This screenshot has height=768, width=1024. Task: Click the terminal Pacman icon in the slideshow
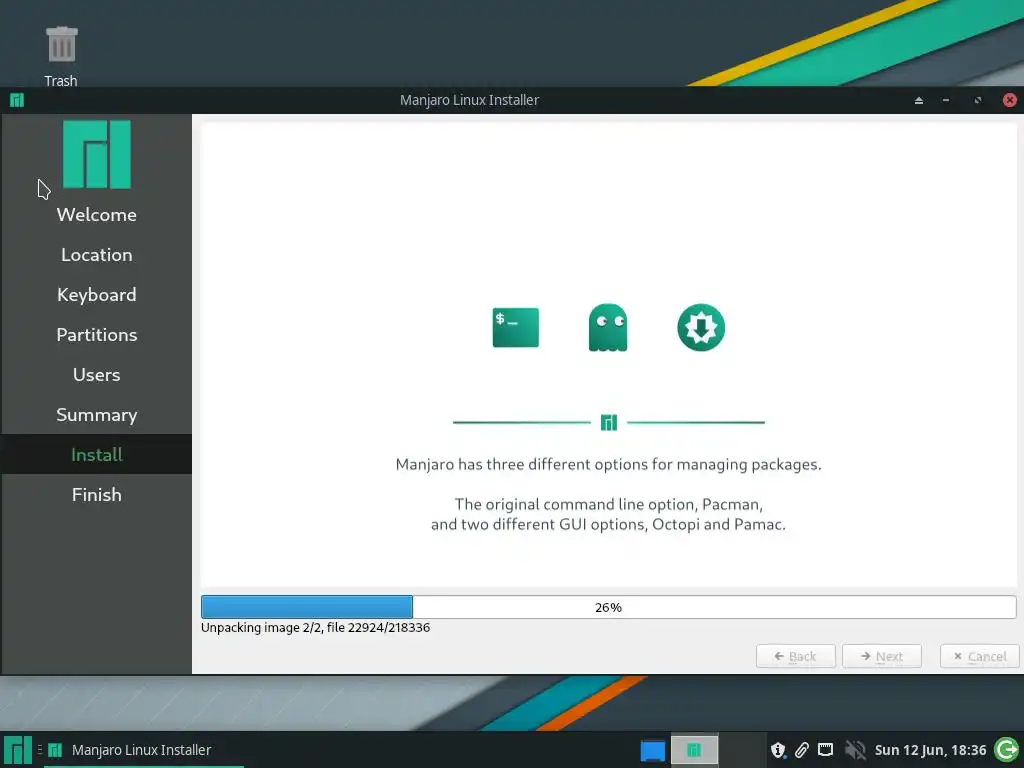[x=515, y=327]
